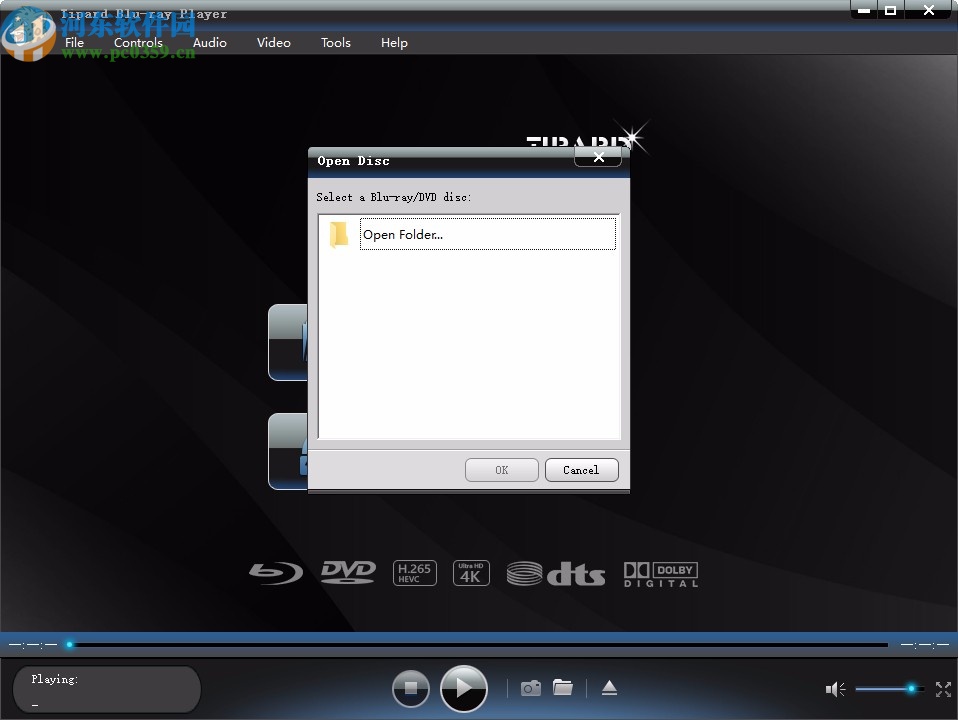The width and height of the screenshot is (958, 720).
Task: Click the Ultra HD 4K badge
Action: (471, 572)
